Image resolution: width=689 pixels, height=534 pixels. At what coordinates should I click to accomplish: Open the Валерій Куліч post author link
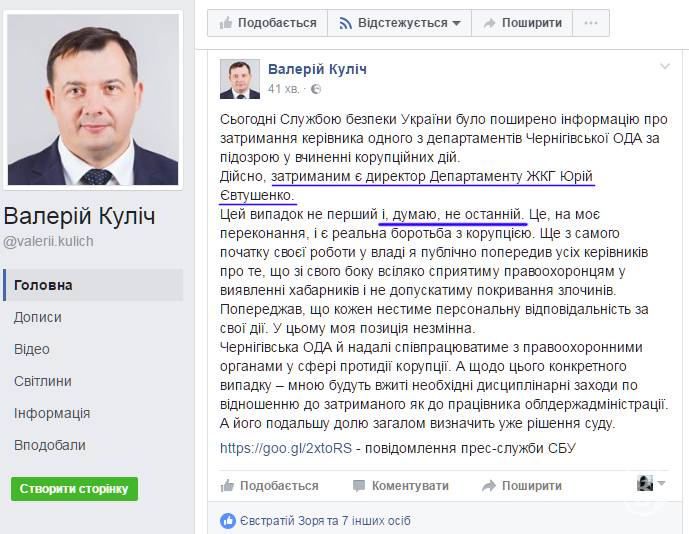317,69
